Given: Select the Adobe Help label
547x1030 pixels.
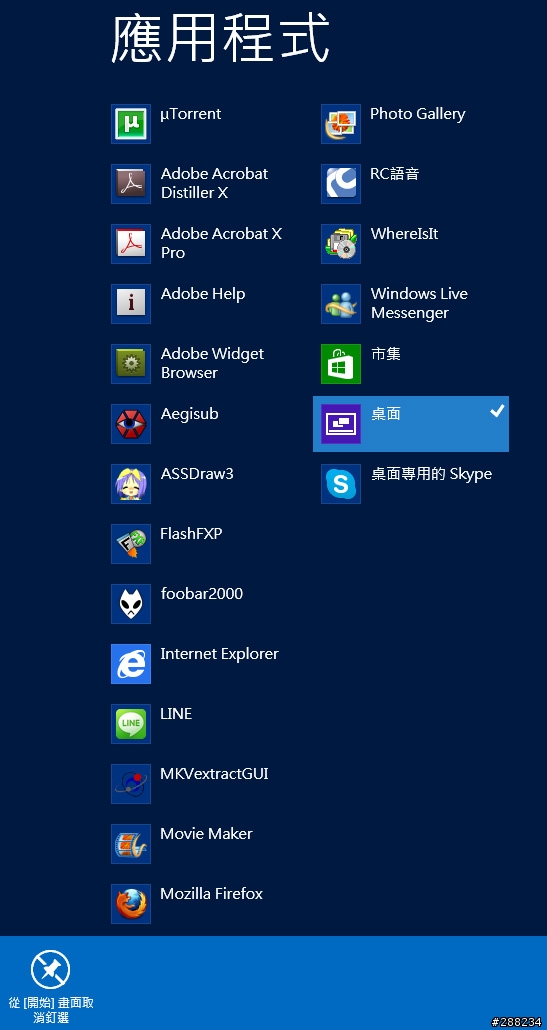Looking at the screenshot, I should (x=203, y=294).
